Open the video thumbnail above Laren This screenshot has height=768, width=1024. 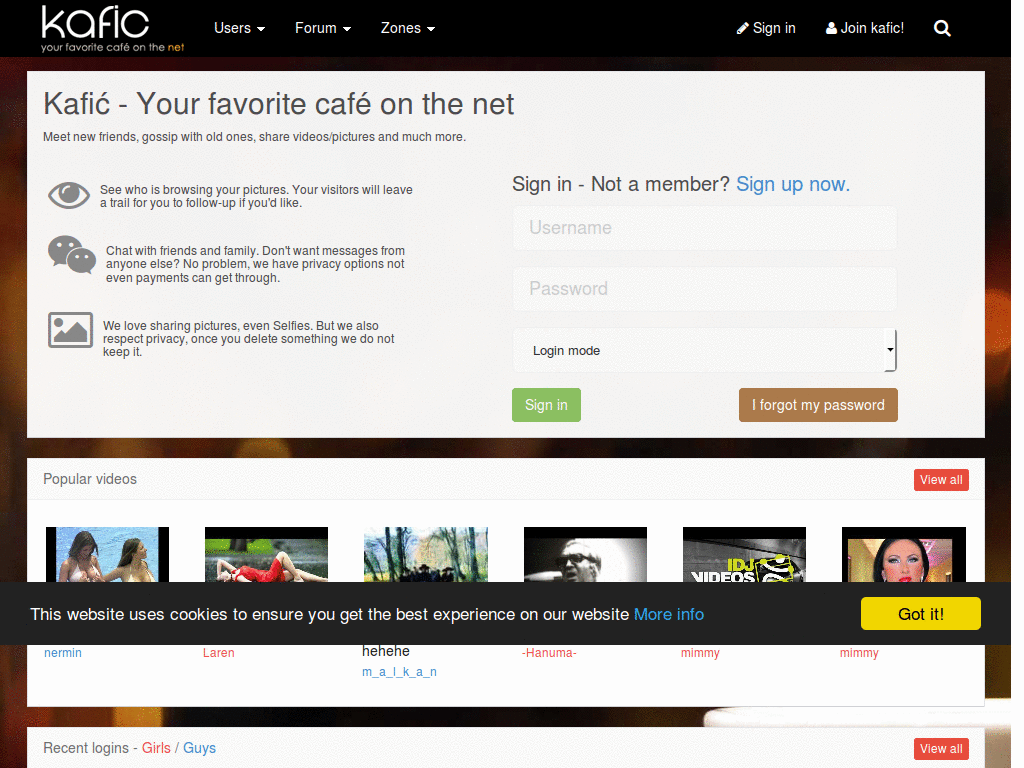[x=266, y=554]
